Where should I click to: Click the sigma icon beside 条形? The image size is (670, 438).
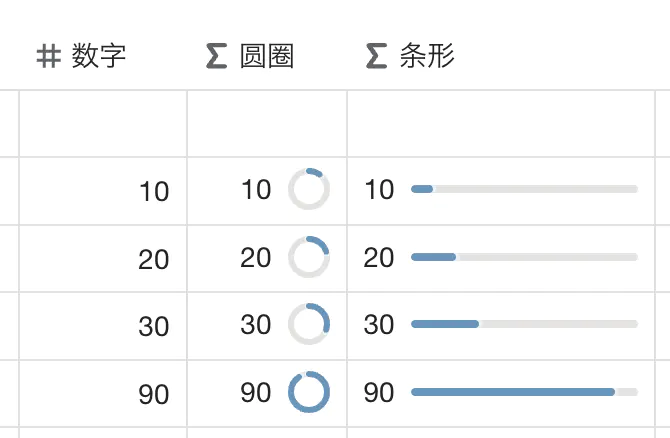point(376,57)
